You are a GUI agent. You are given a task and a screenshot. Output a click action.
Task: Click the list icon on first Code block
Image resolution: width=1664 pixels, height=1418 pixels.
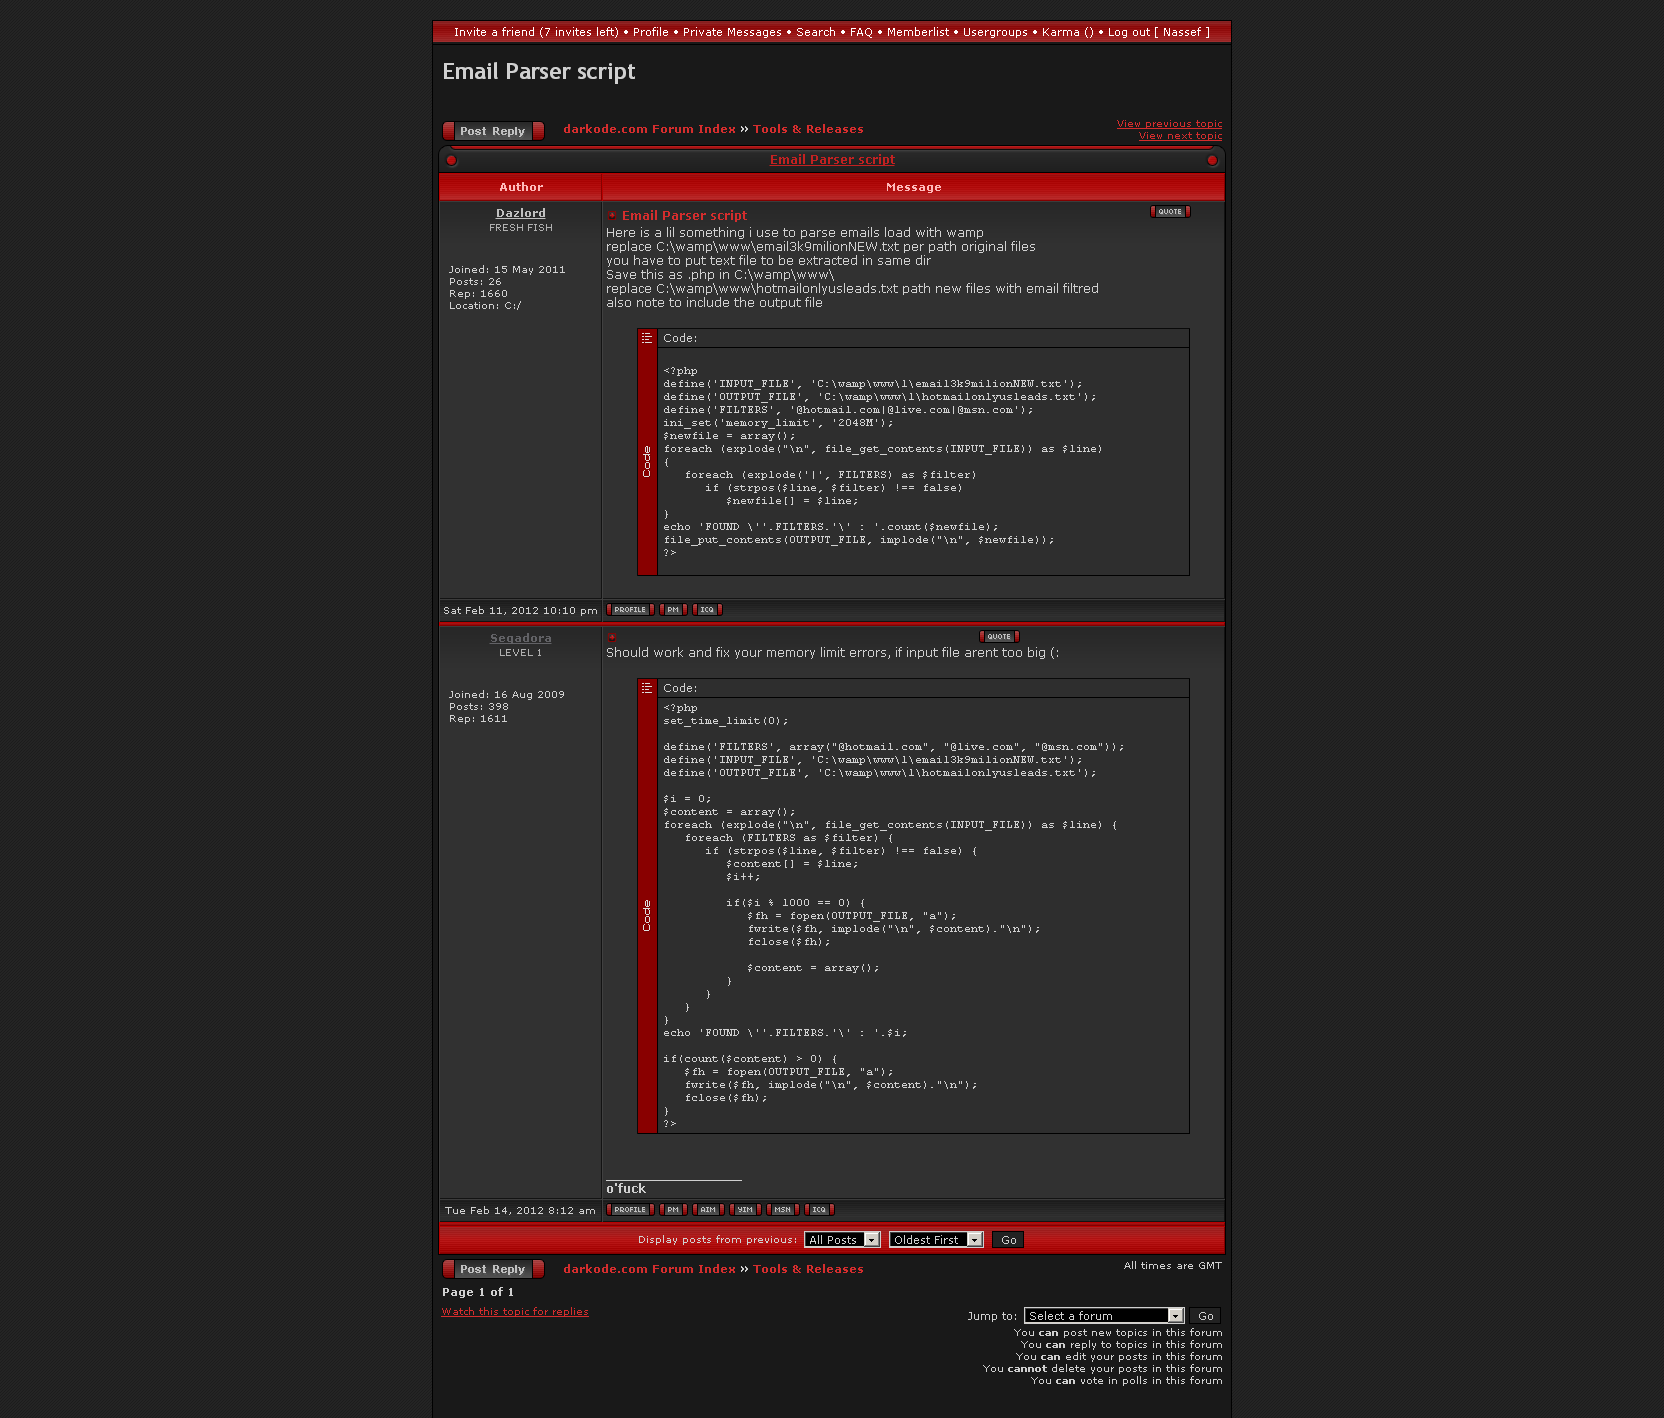[x=647, y=338]
